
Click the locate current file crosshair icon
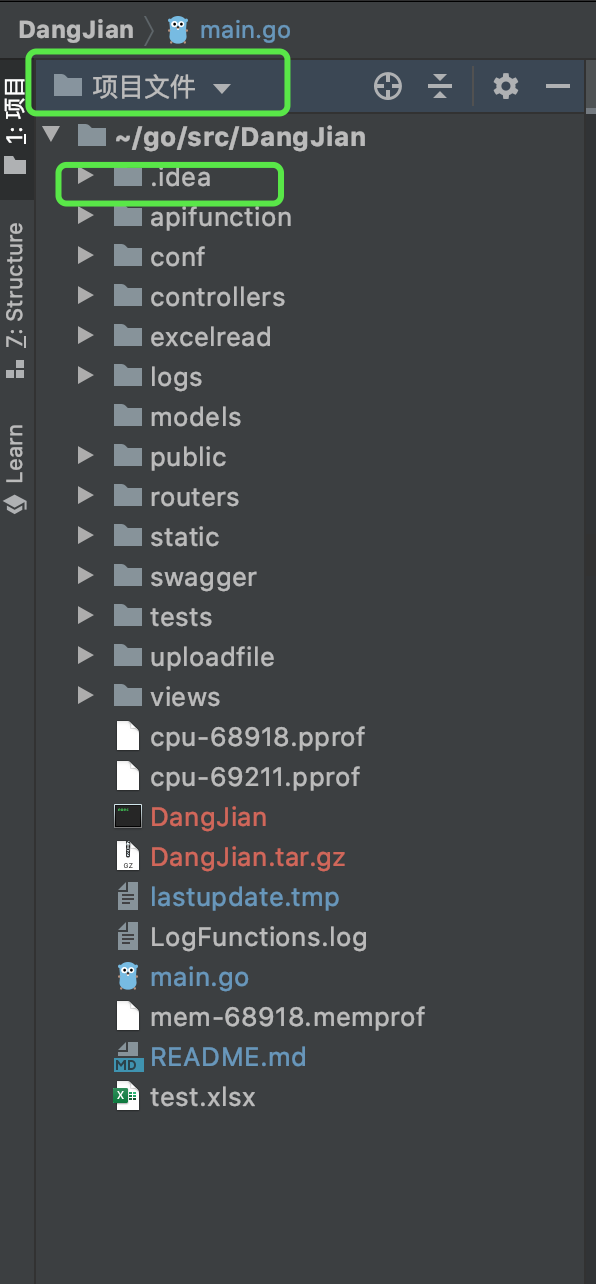(388, 87)
